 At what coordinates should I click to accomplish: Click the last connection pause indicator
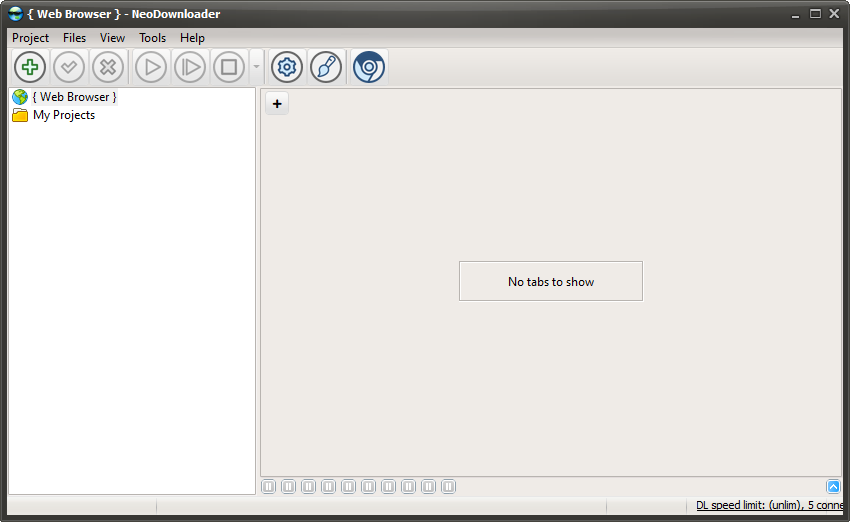pyautogui.click(x=448, y=487)
